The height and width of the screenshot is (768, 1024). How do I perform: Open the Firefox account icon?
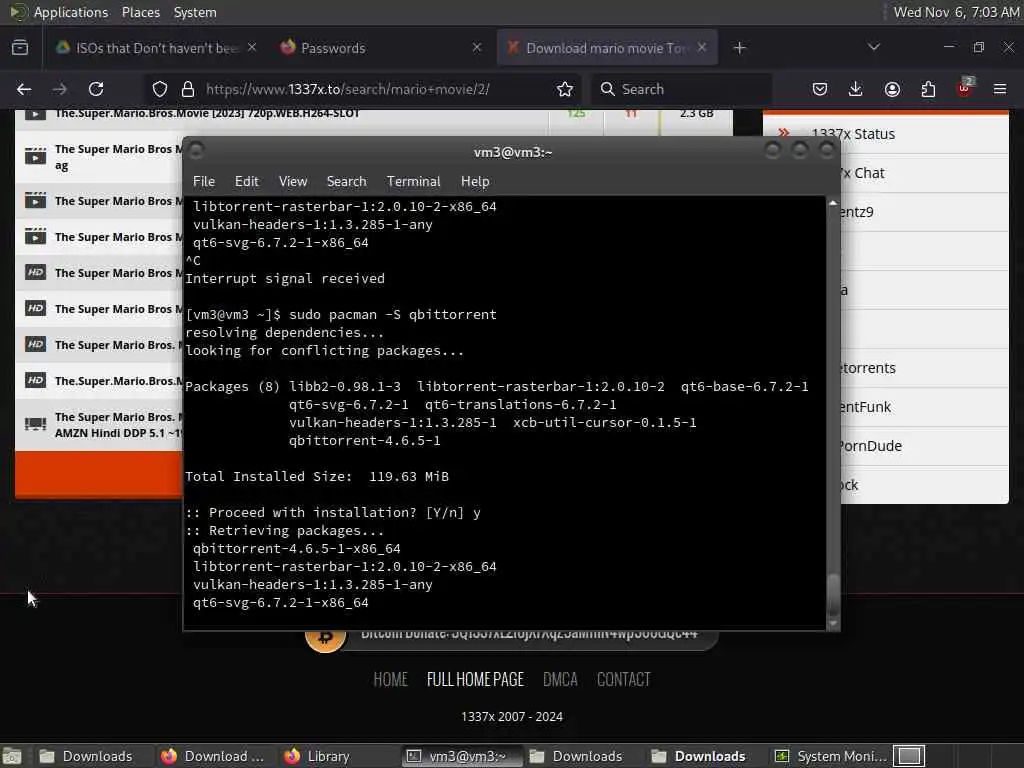click(x=892, y=89)
